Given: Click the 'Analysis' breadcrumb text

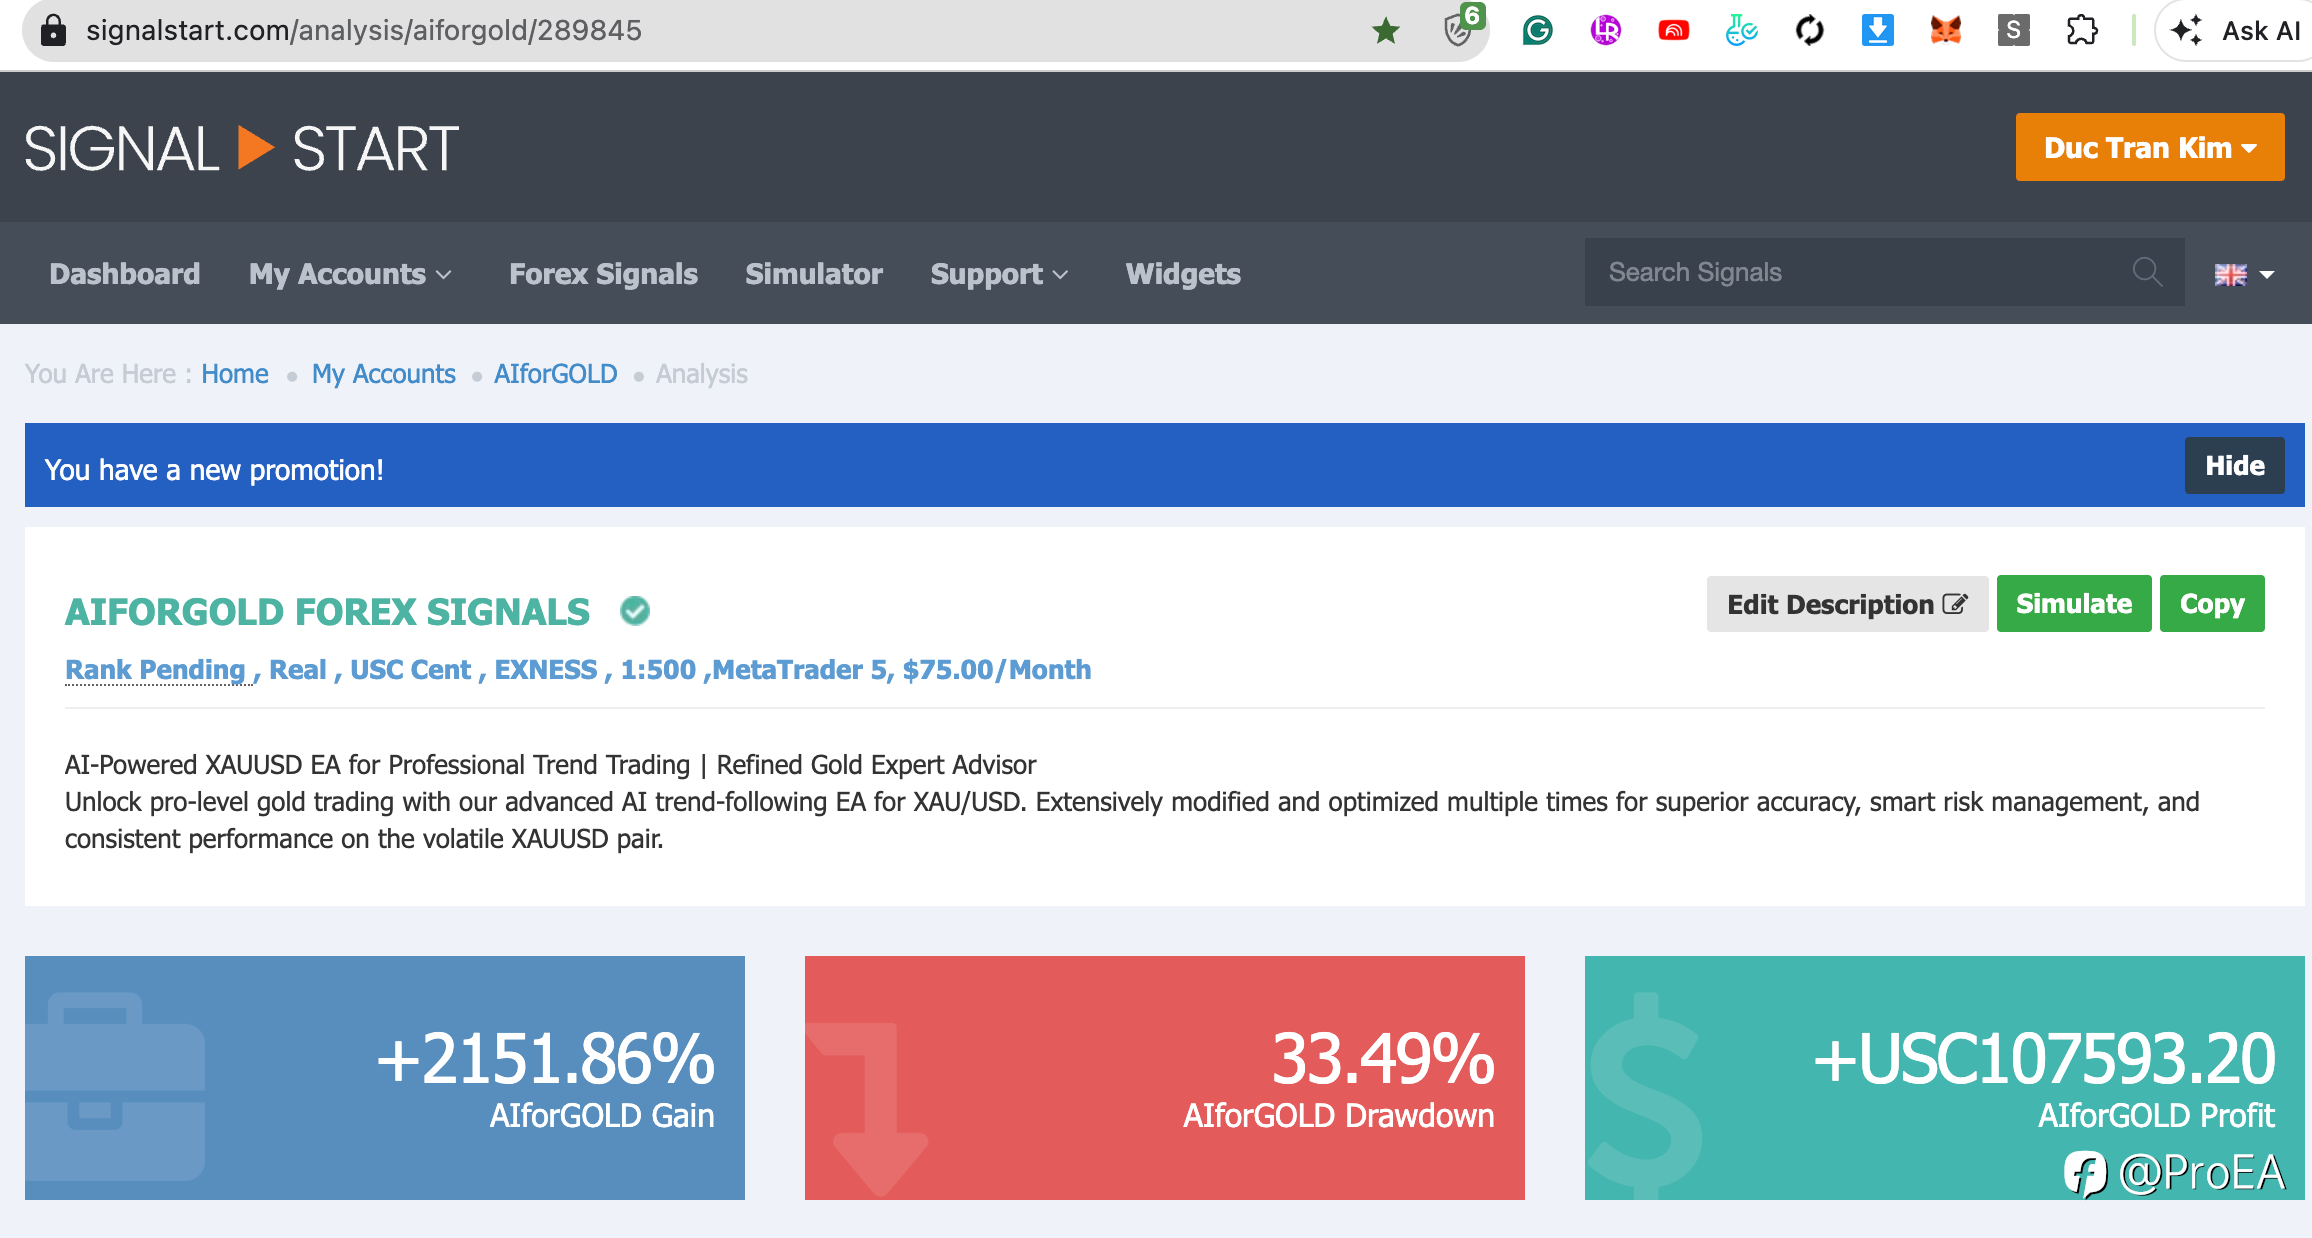Looking at the screenshot, I should [x=702, y=374].
